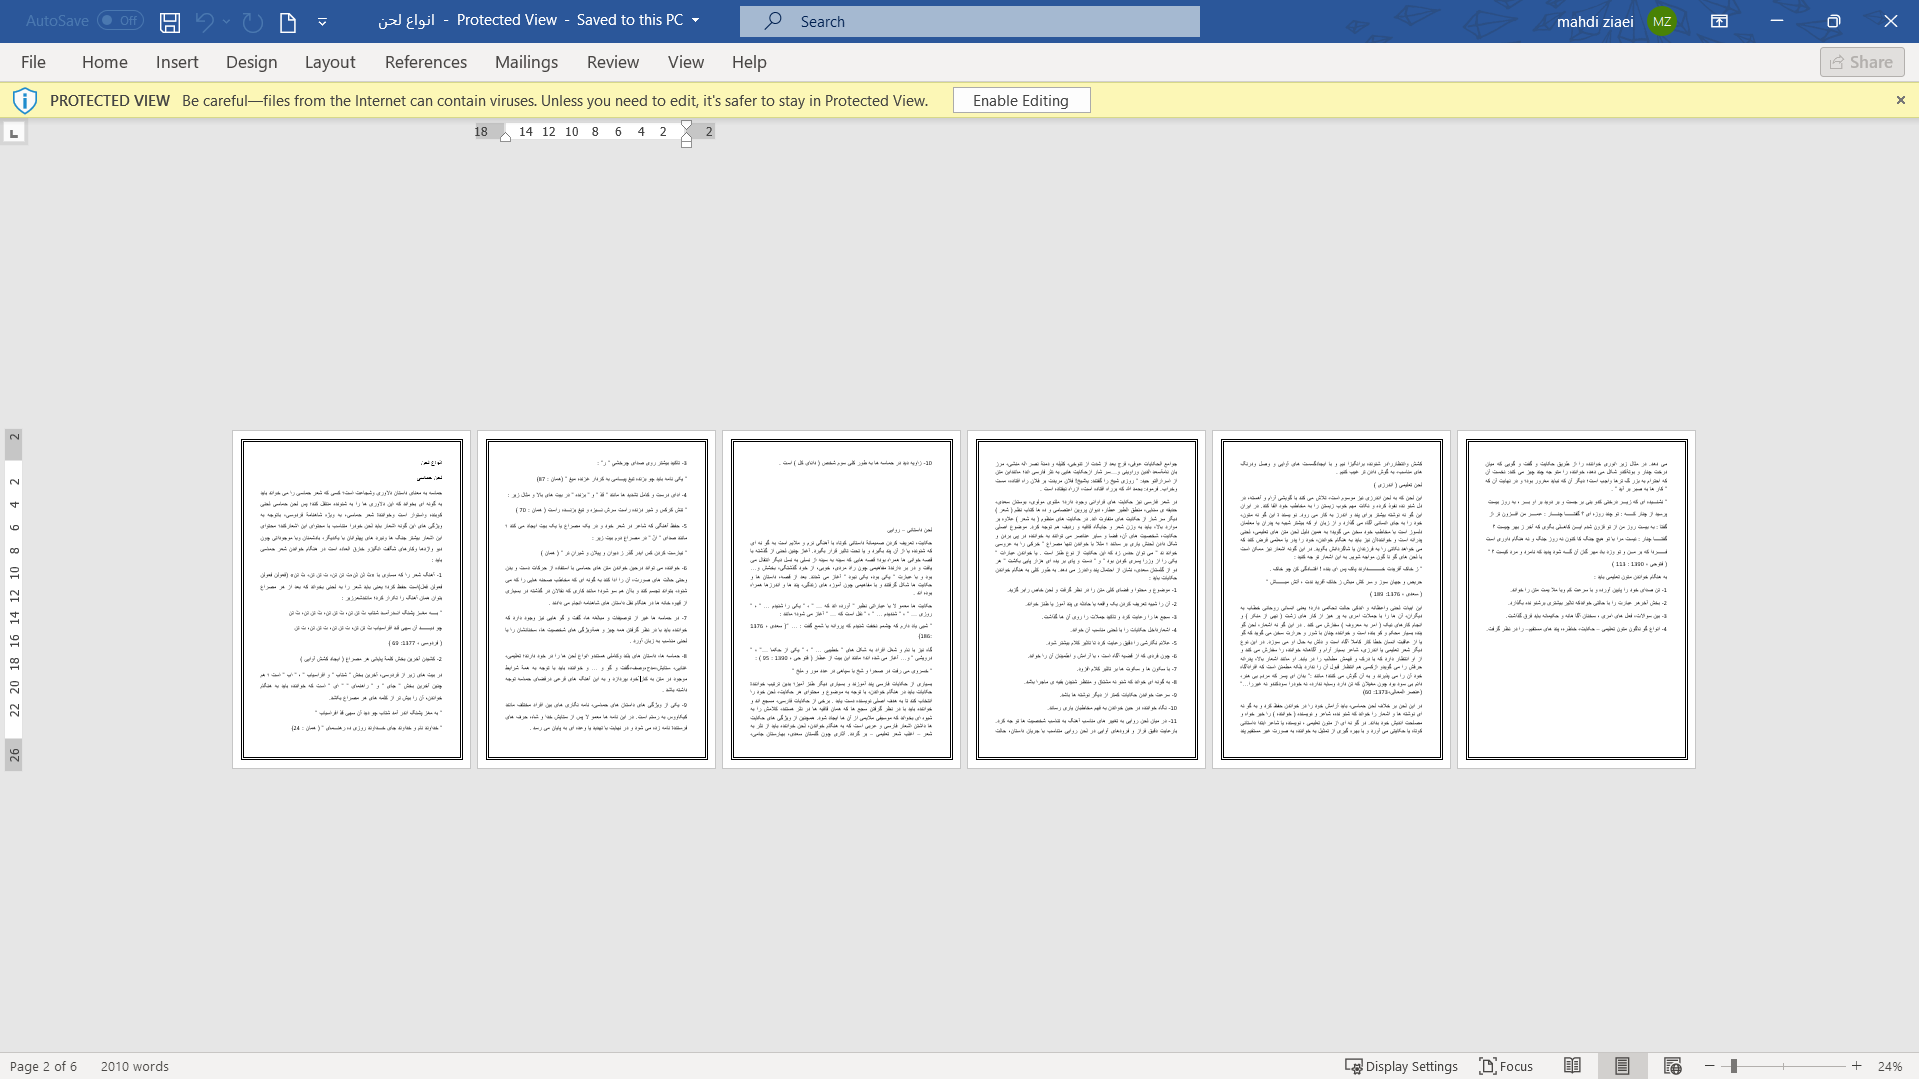Screen dimensions: 1919x1079
Task: Open Display Settings in status bar
Action: (1401, 1066)
